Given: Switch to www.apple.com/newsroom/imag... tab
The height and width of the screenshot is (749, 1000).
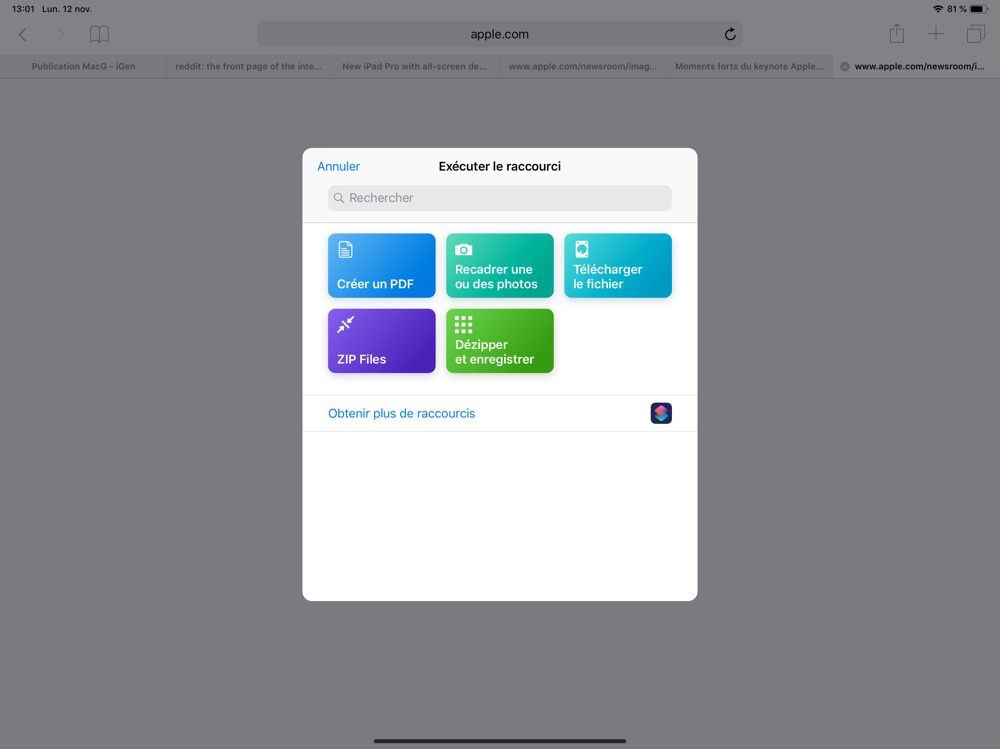Looking at the screenshot, I should point(583,66).
